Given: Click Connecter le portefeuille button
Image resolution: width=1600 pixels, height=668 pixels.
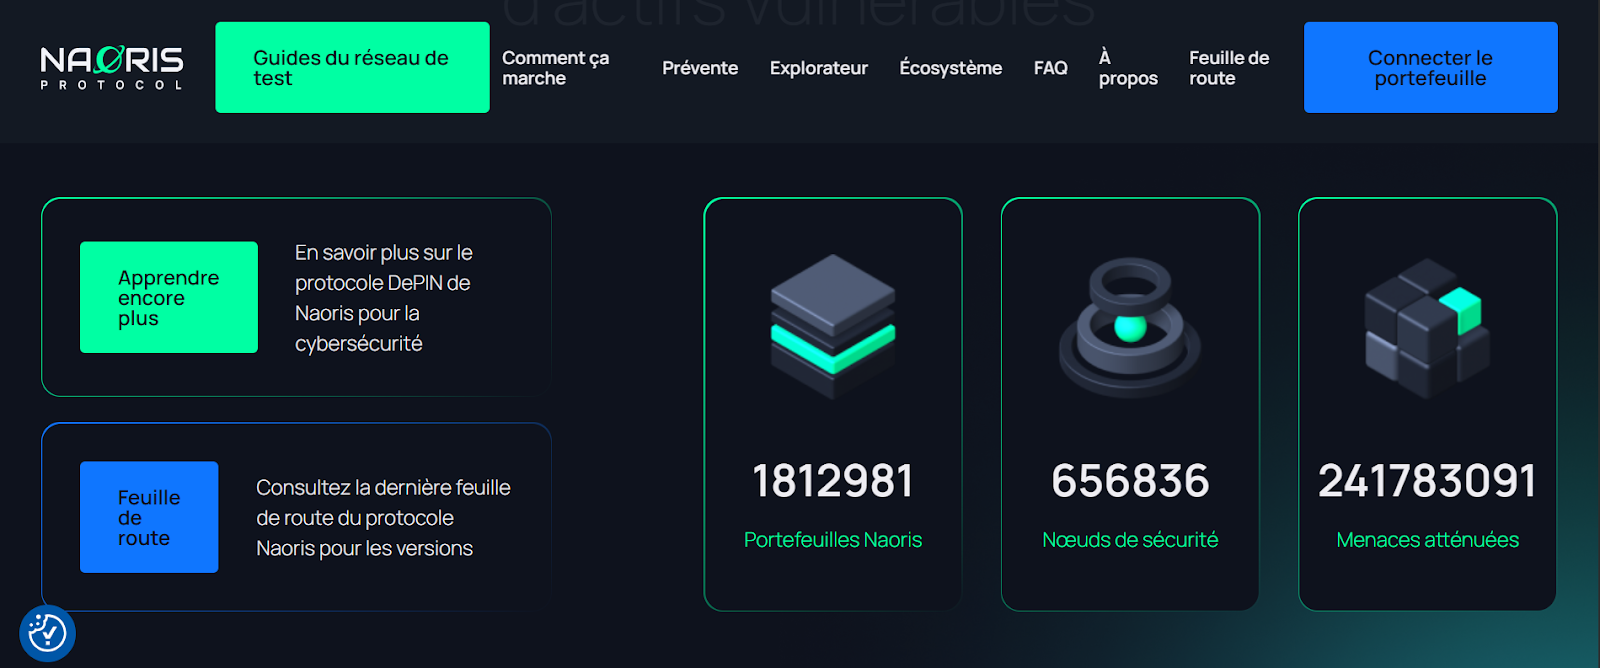Looking at the screenshot, I should tap(1430, 67).
